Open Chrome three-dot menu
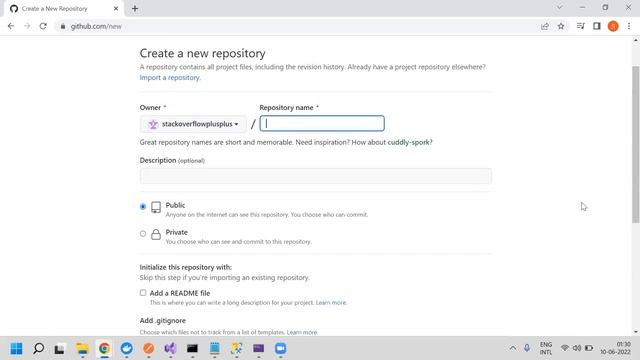Image resolution: width=640 pixels, height=360 pixels. click(629, 26)
